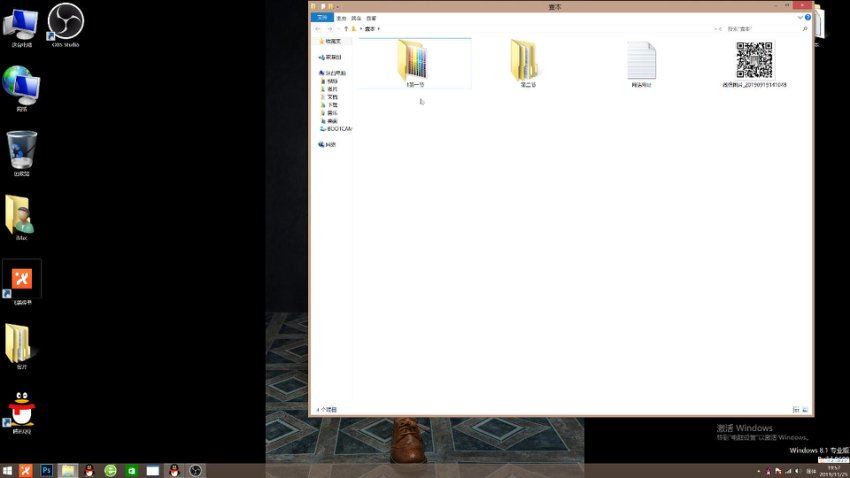850x478 pixels.
Task: Open Videos (视频) in the sidebar
Action: click(x=330, y=81)
